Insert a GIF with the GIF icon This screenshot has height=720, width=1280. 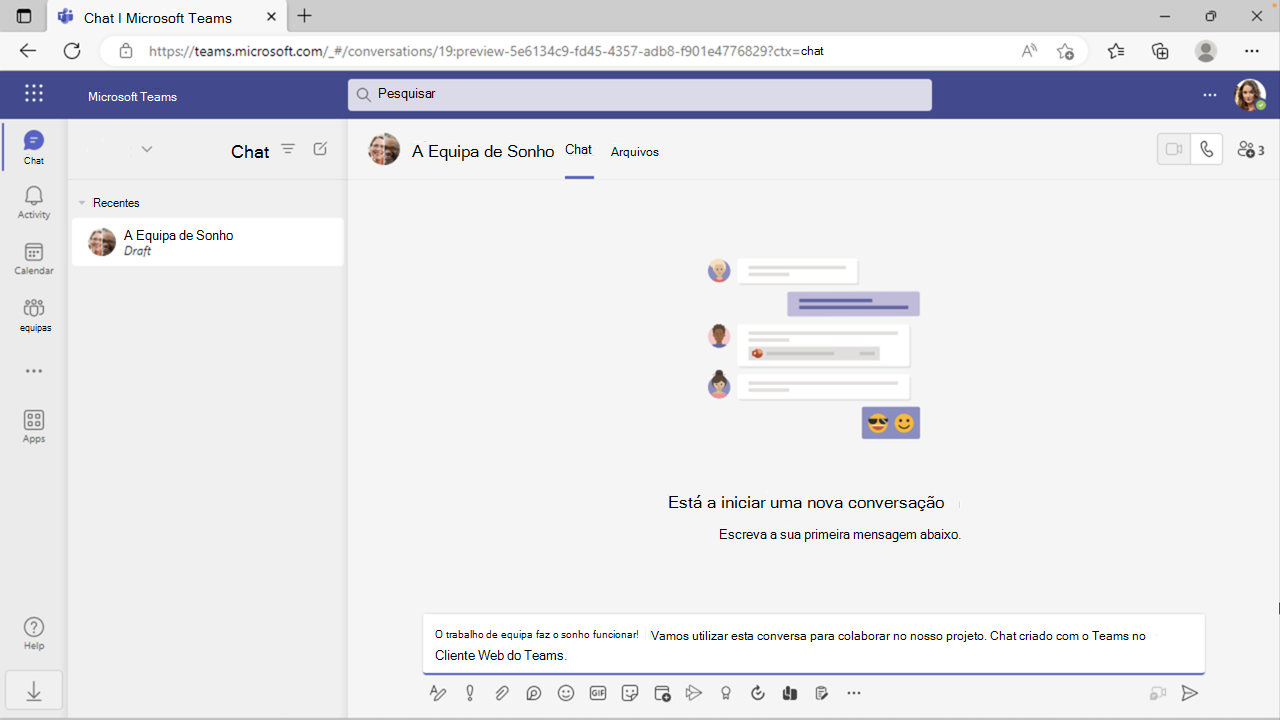coord(598,693)
